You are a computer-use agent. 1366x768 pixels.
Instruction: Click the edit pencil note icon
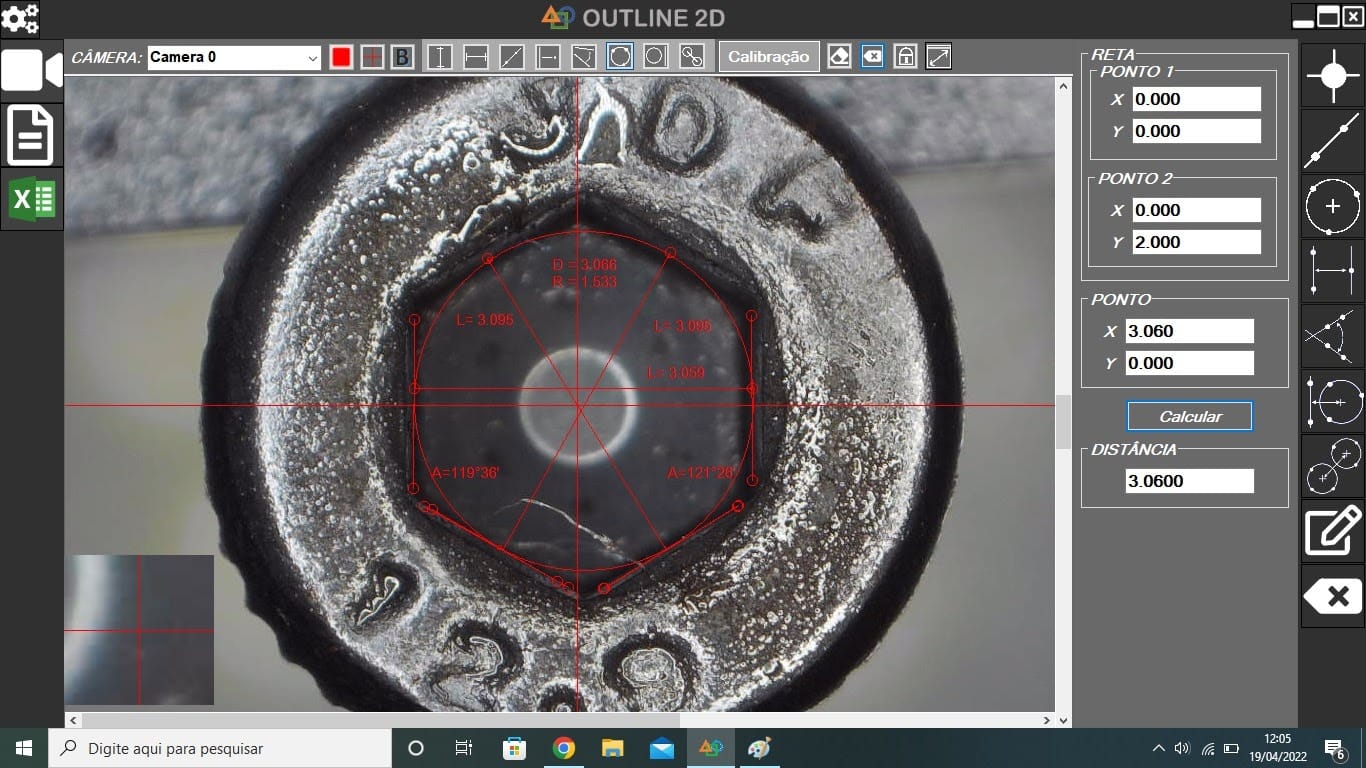1333,531
